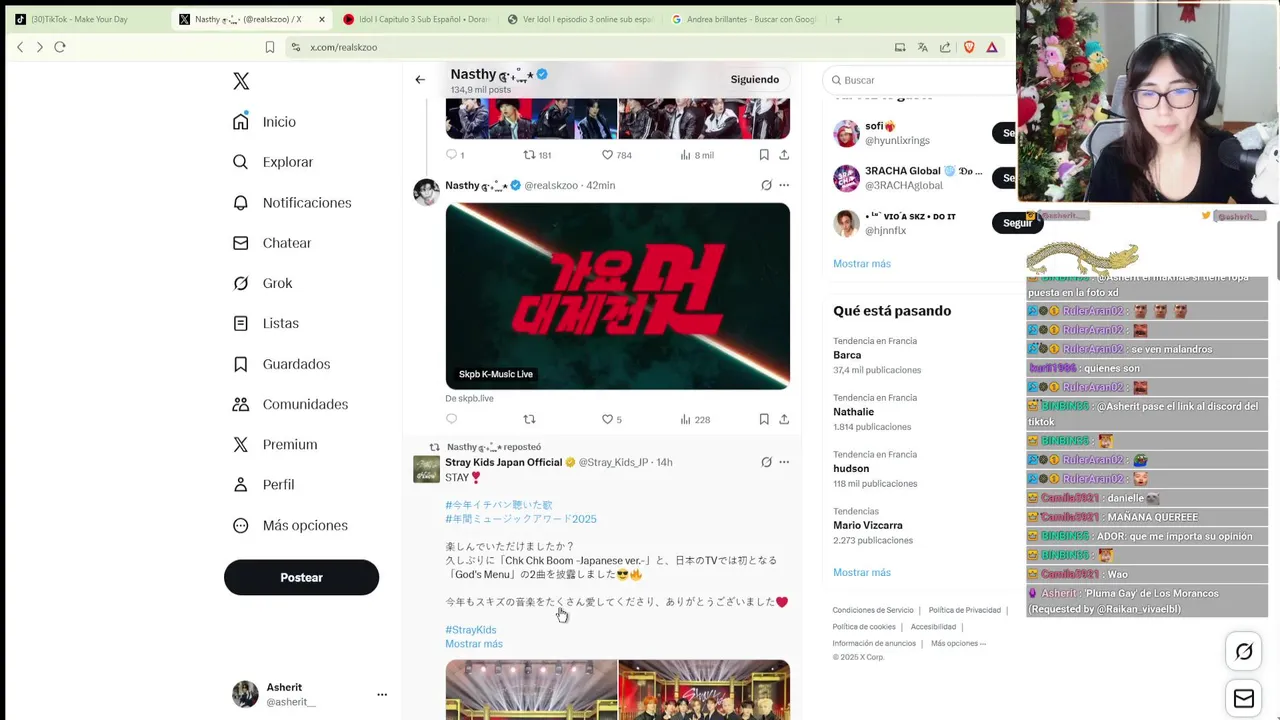The width and height of the screenshot is (1280, 720).
Task: Open Listas in sidebar
Action: coord(266,323)
